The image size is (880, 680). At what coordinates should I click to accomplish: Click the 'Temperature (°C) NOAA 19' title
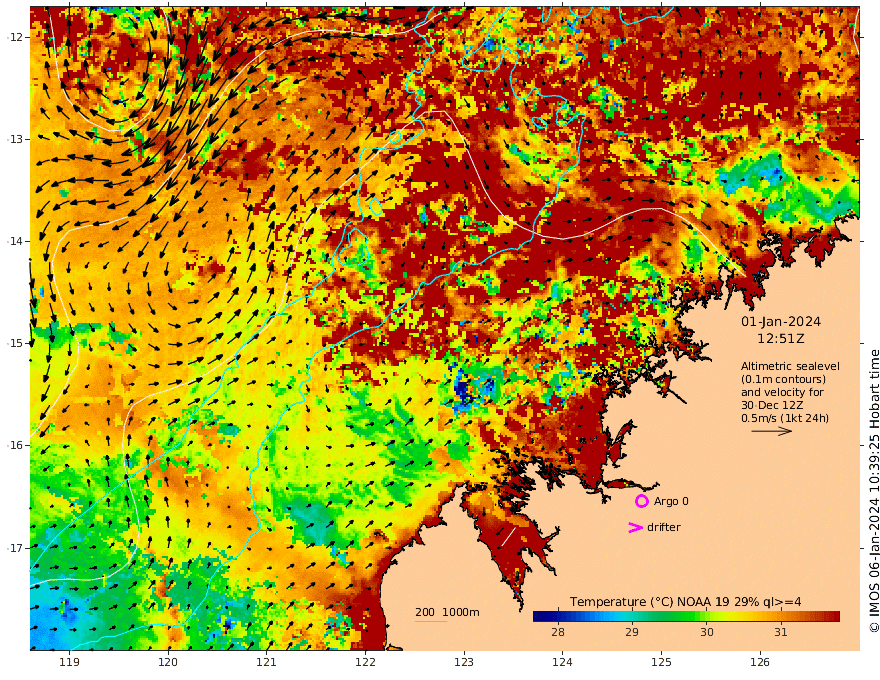(x=649, y=602)
